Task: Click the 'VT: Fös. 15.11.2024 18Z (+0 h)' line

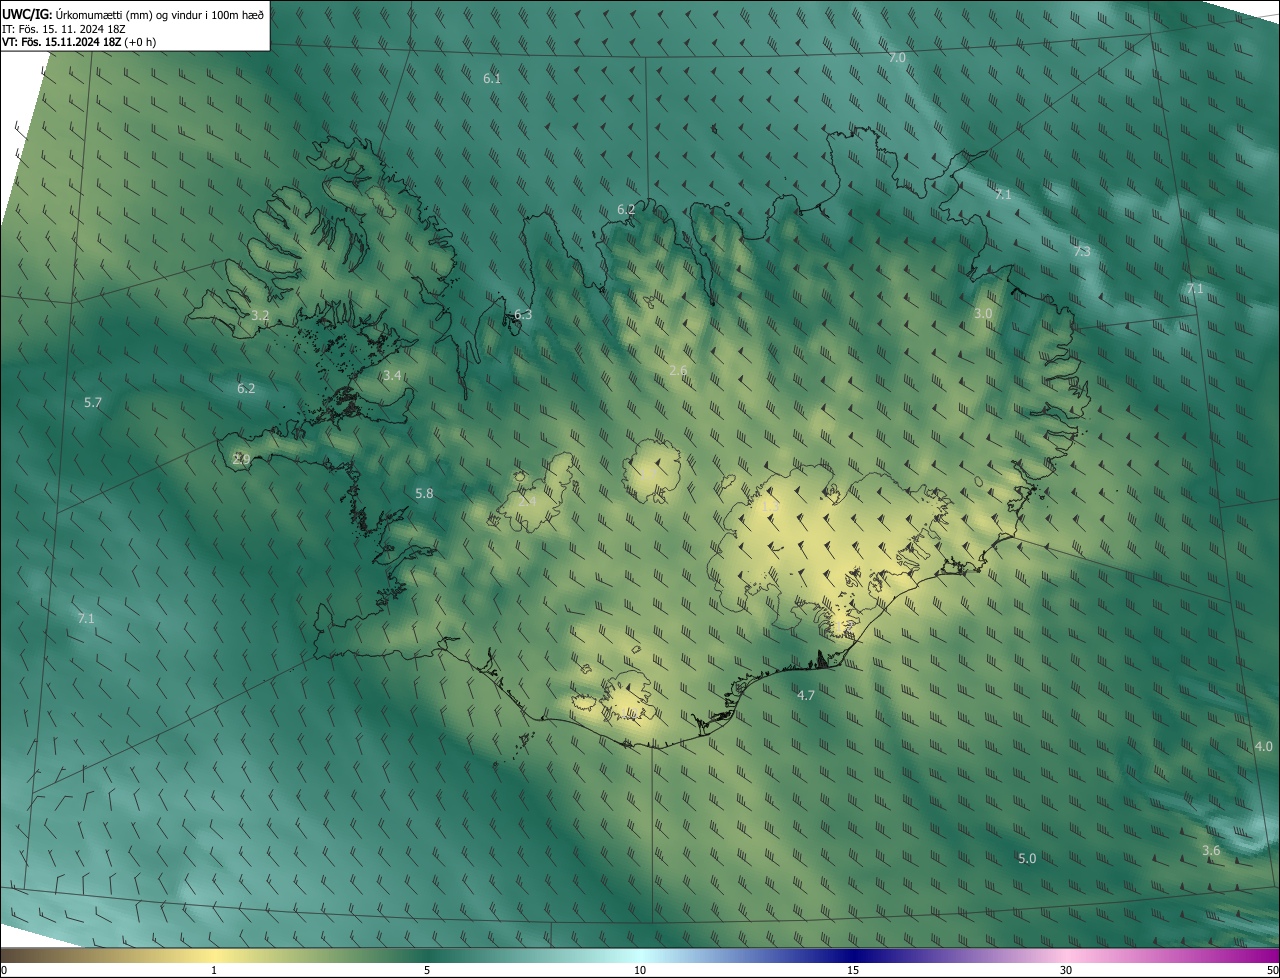Action: click(x=79, y=42)
